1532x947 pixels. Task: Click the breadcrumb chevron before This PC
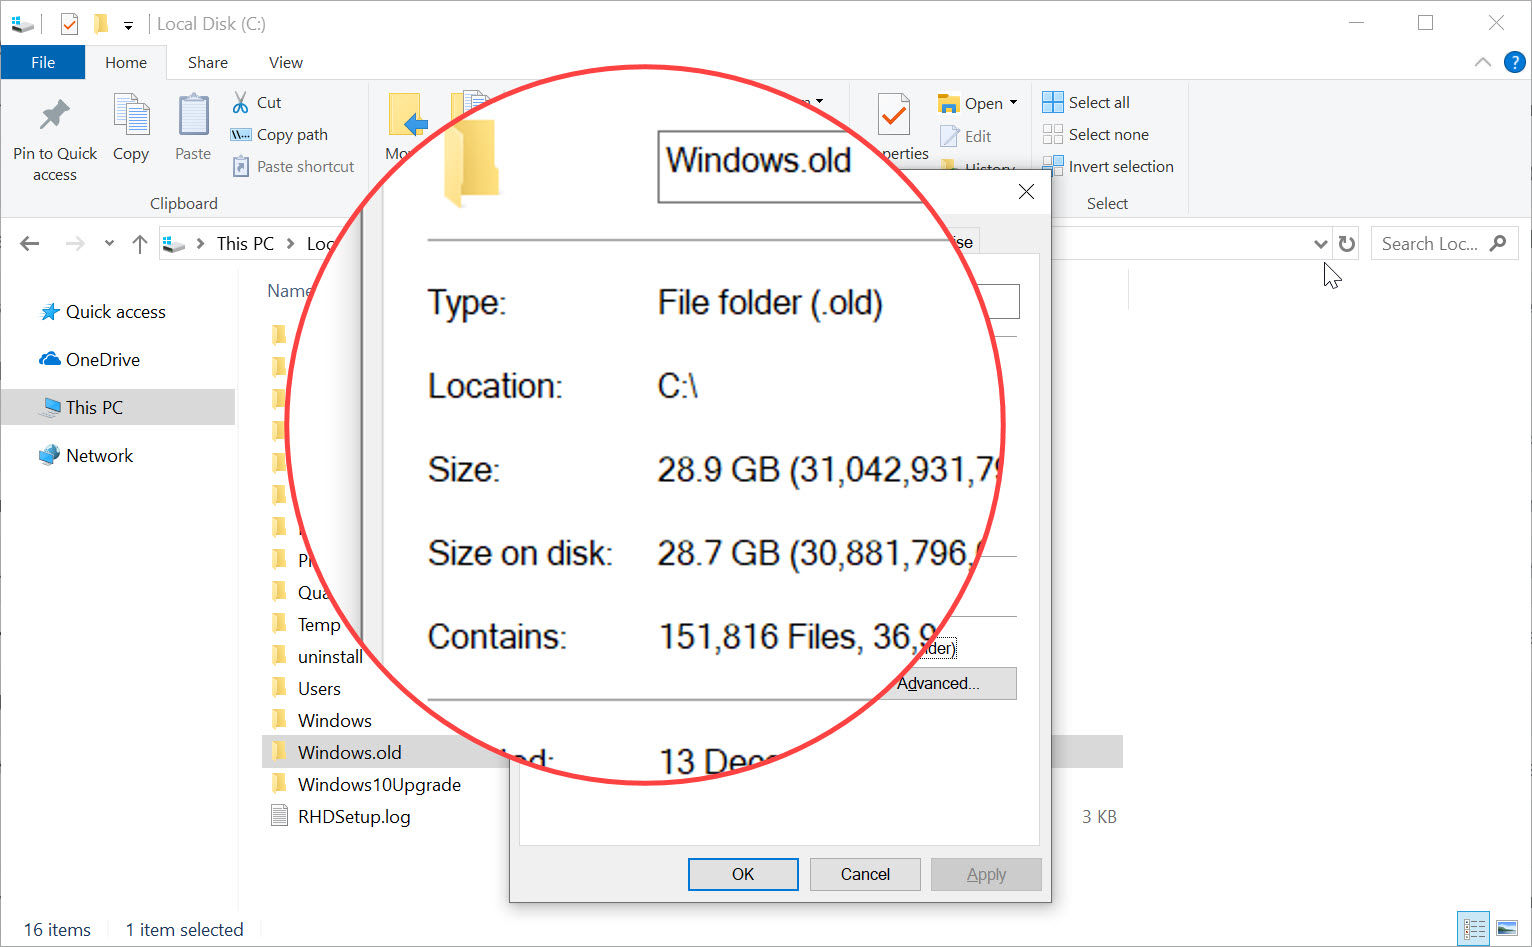point(201,243)
